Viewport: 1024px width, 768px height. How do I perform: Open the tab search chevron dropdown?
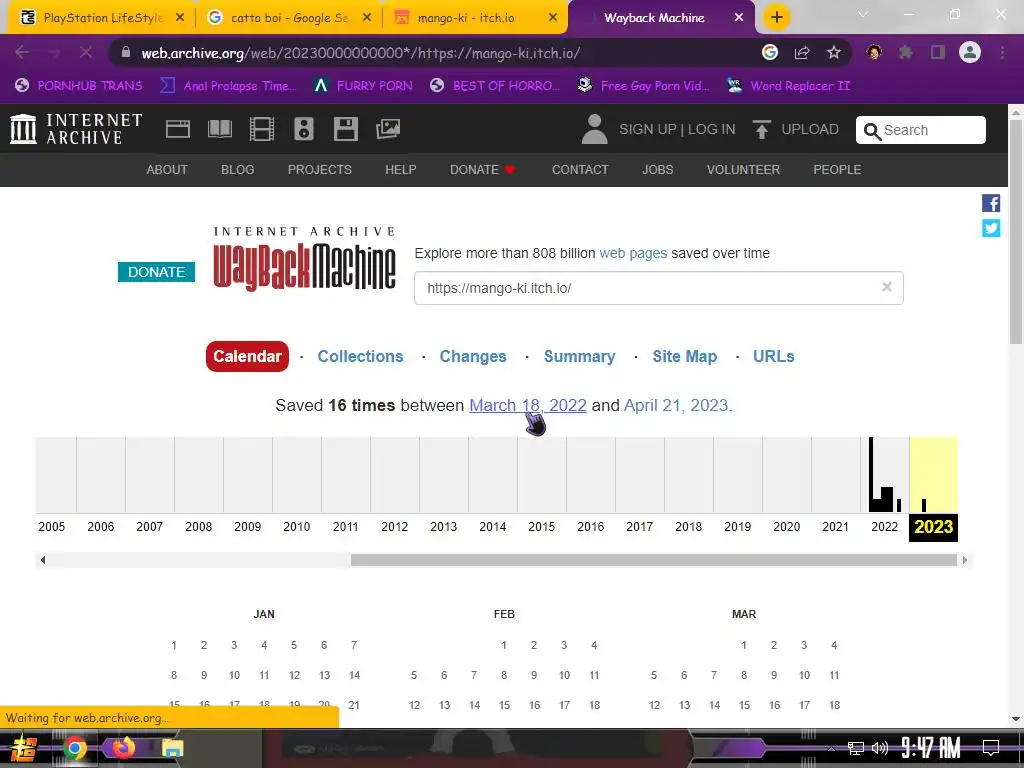[x=863, y=14]
